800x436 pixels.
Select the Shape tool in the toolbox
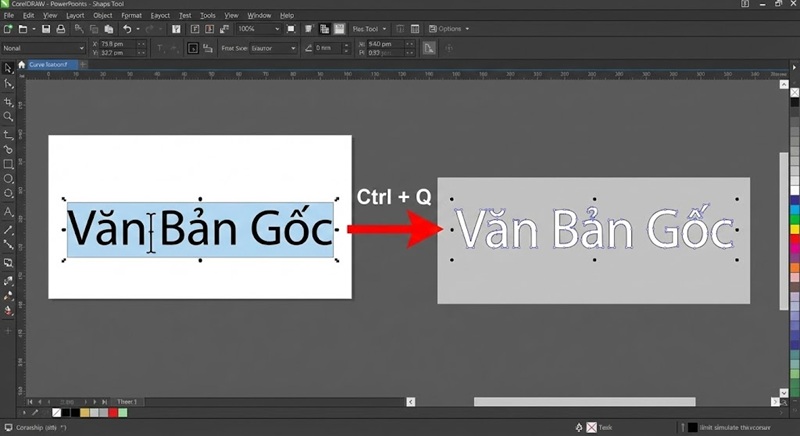[x=8, y=84]
